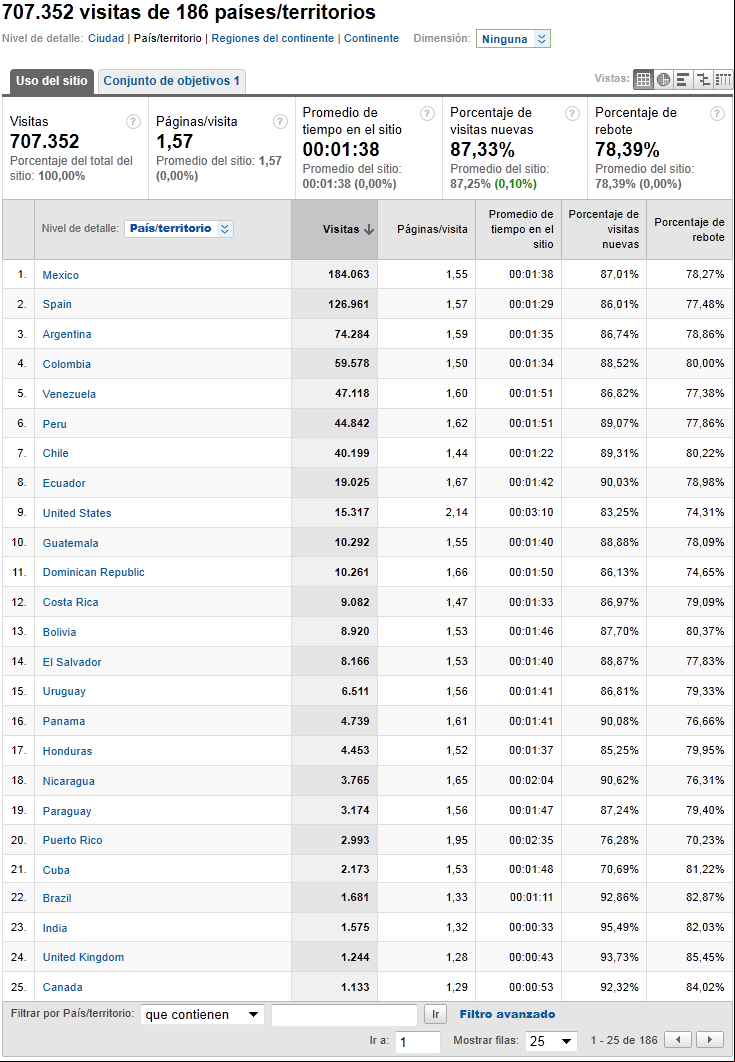Switch to the table grid view icon

[644, 80]
